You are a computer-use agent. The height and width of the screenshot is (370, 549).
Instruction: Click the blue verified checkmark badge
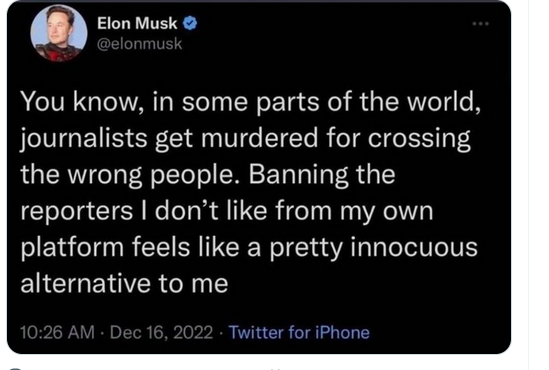190,23
